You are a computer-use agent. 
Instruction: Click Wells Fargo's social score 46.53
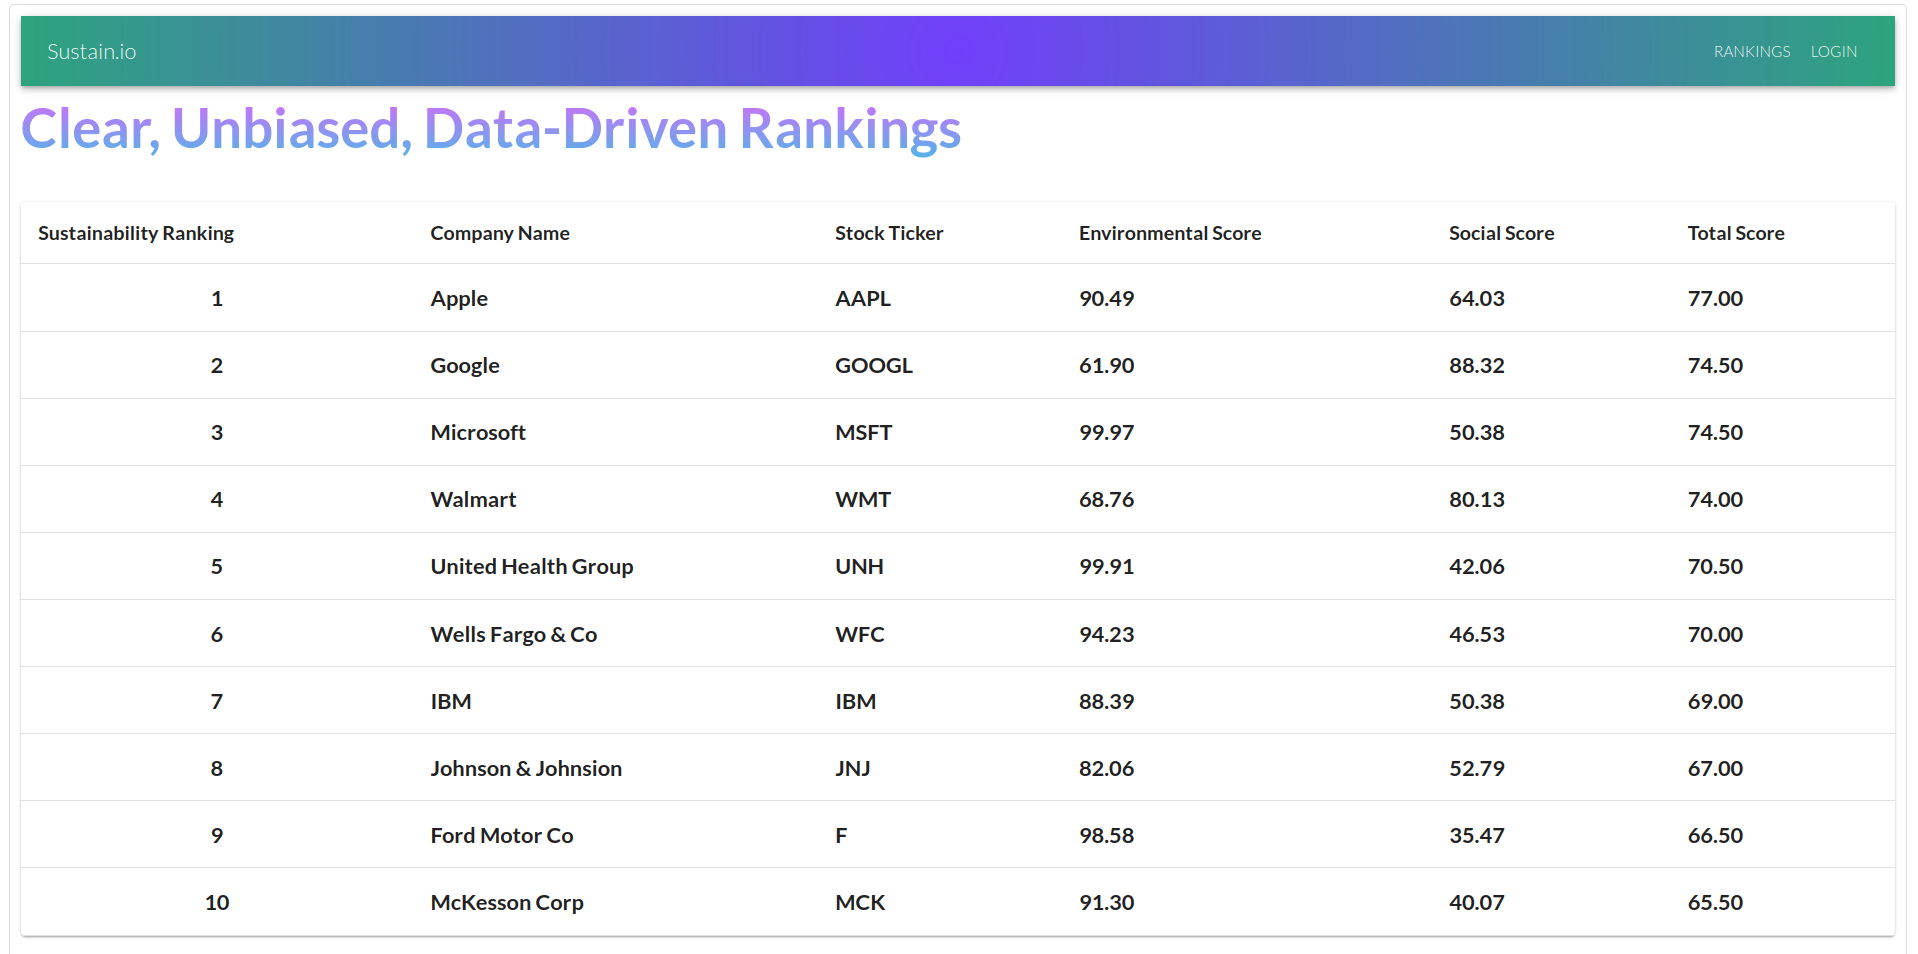pos(1477,635)
